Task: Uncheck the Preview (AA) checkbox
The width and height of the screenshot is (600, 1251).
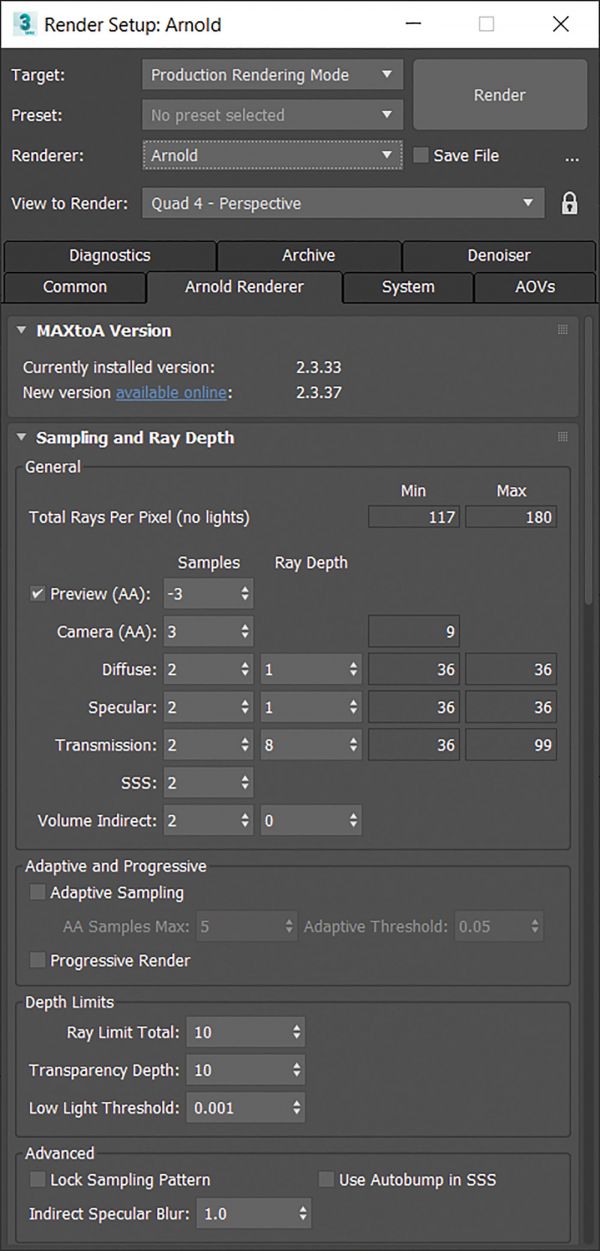Action: pyautogui.click(x=38, y=593)
